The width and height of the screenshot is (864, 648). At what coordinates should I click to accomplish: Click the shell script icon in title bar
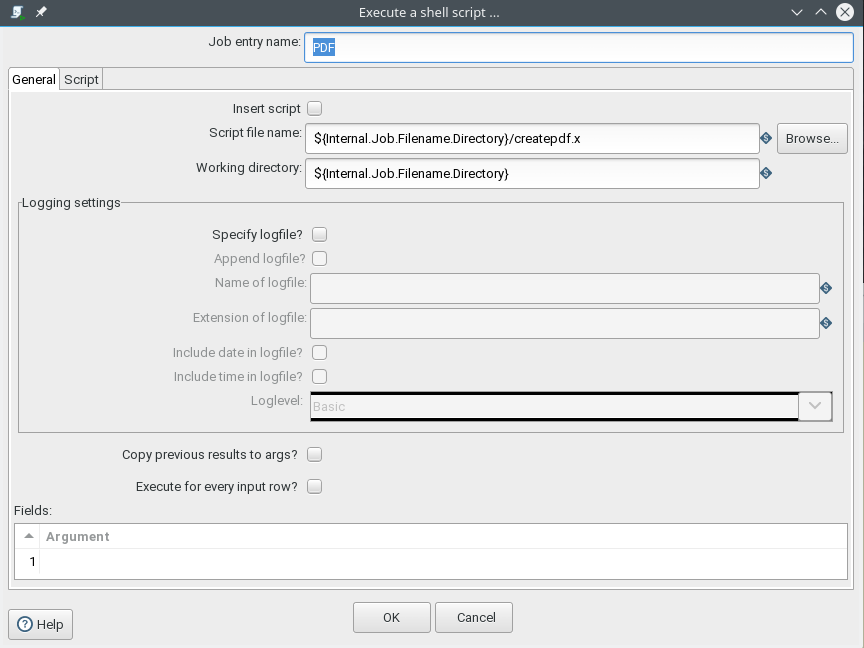18,12
